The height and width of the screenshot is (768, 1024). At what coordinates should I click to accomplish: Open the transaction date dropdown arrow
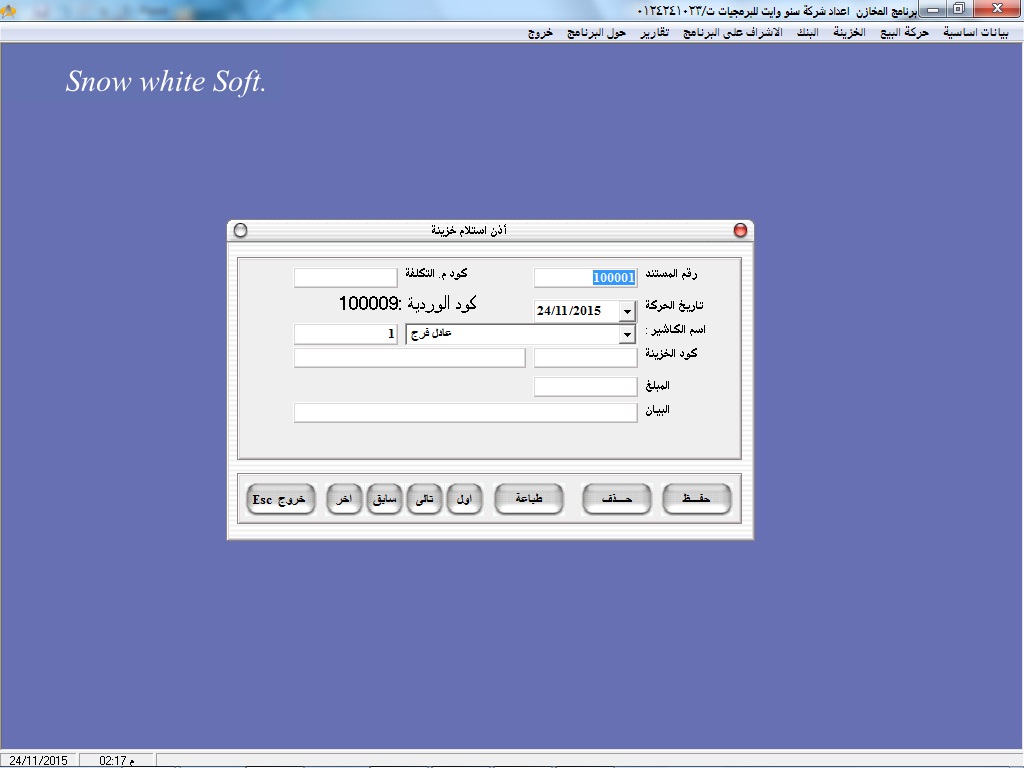627,311
